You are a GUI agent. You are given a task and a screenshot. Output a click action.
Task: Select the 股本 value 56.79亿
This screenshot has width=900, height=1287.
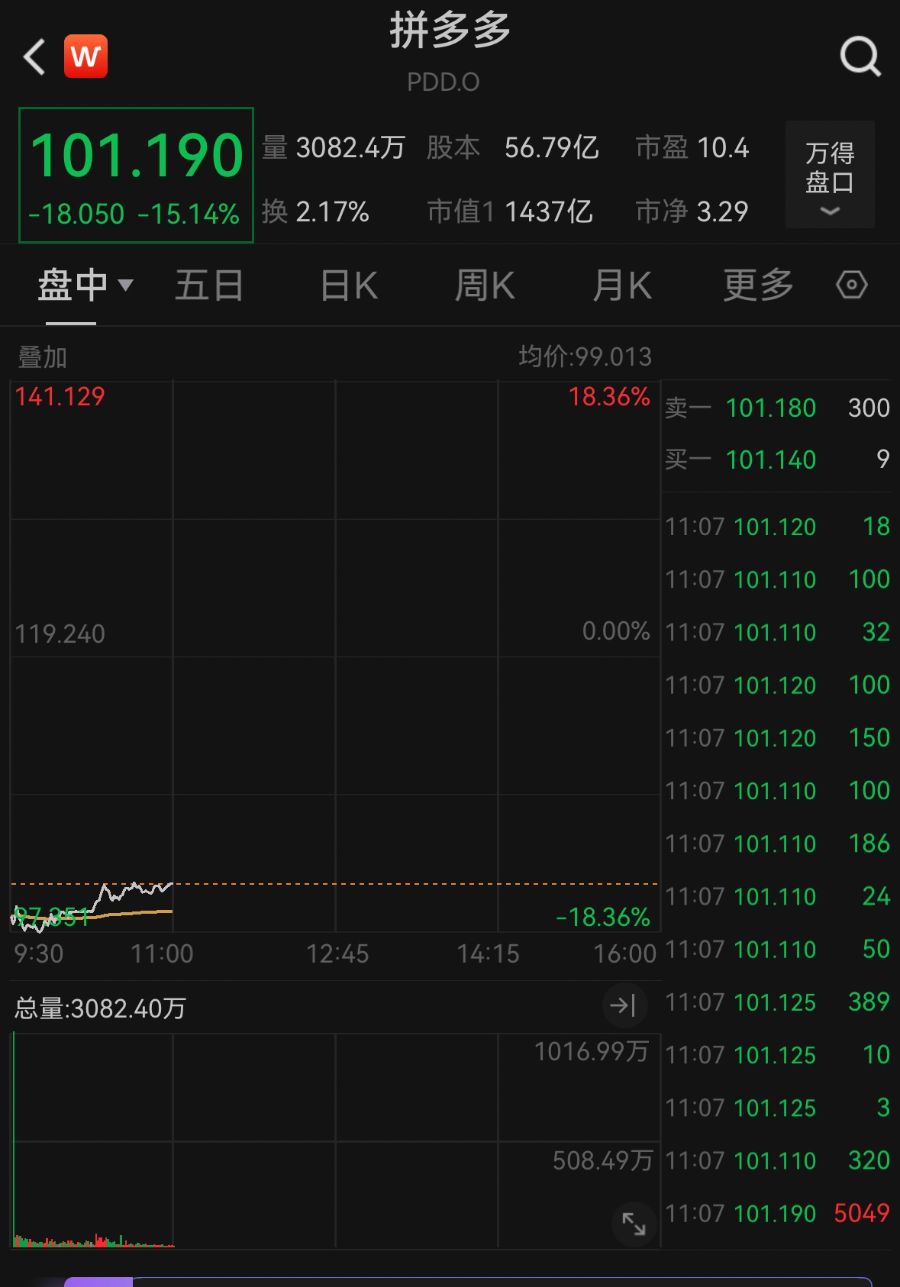point(552,148)
